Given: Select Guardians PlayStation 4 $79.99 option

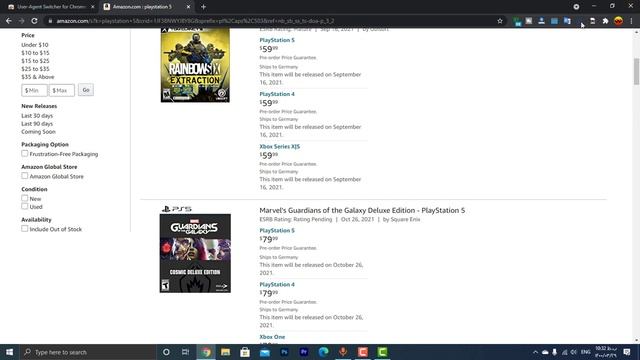Looking at the screenshot, I should tap(277, 284).
